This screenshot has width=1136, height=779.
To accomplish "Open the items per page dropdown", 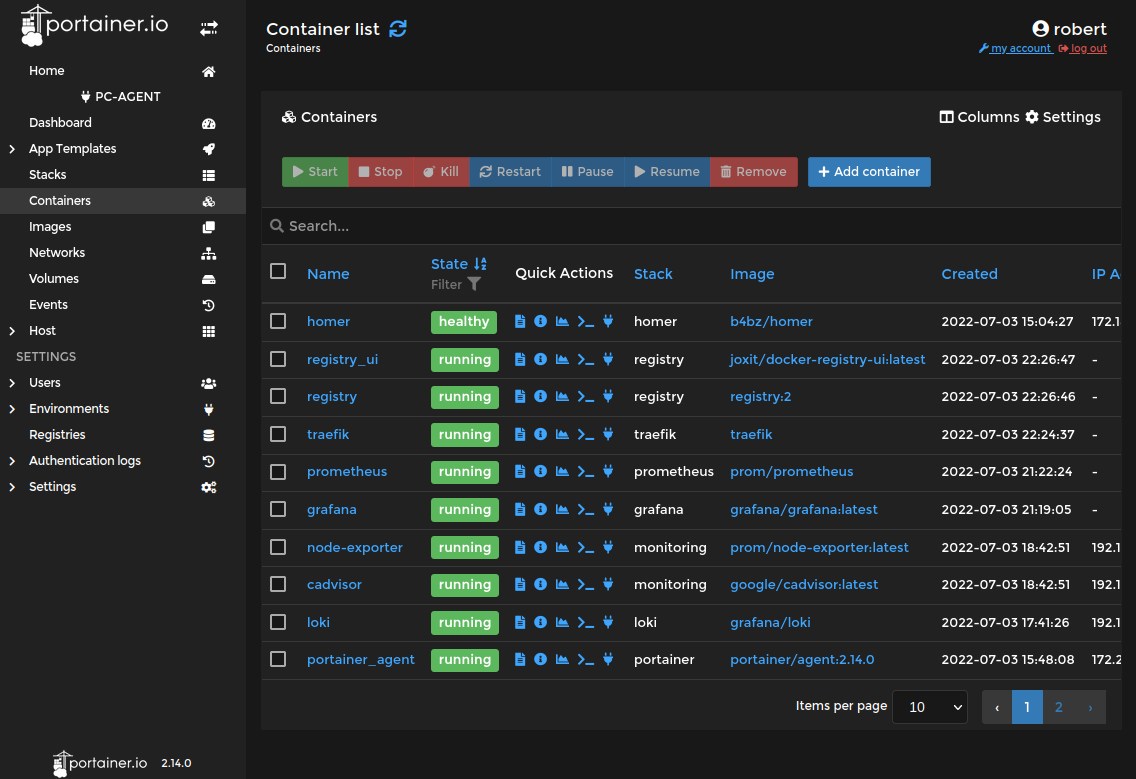I will point(929,707).
